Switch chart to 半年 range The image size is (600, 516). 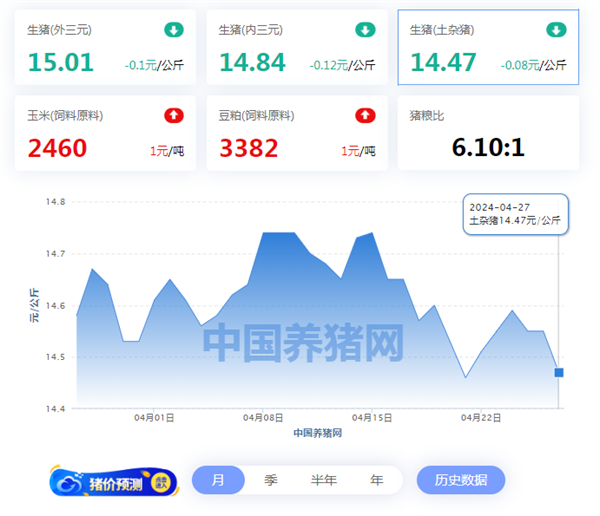pyautogui.click(x=323, y=480)
